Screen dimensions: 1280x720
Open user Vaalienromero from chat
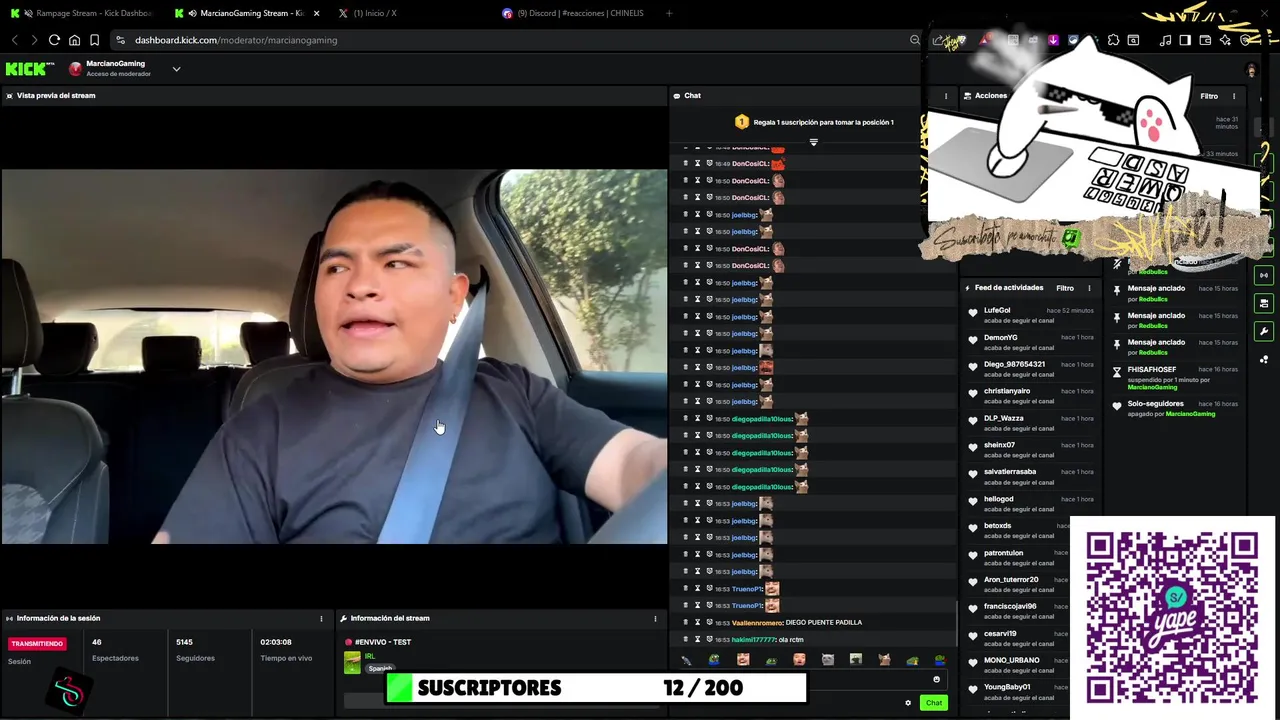click(x=757, y=623)
